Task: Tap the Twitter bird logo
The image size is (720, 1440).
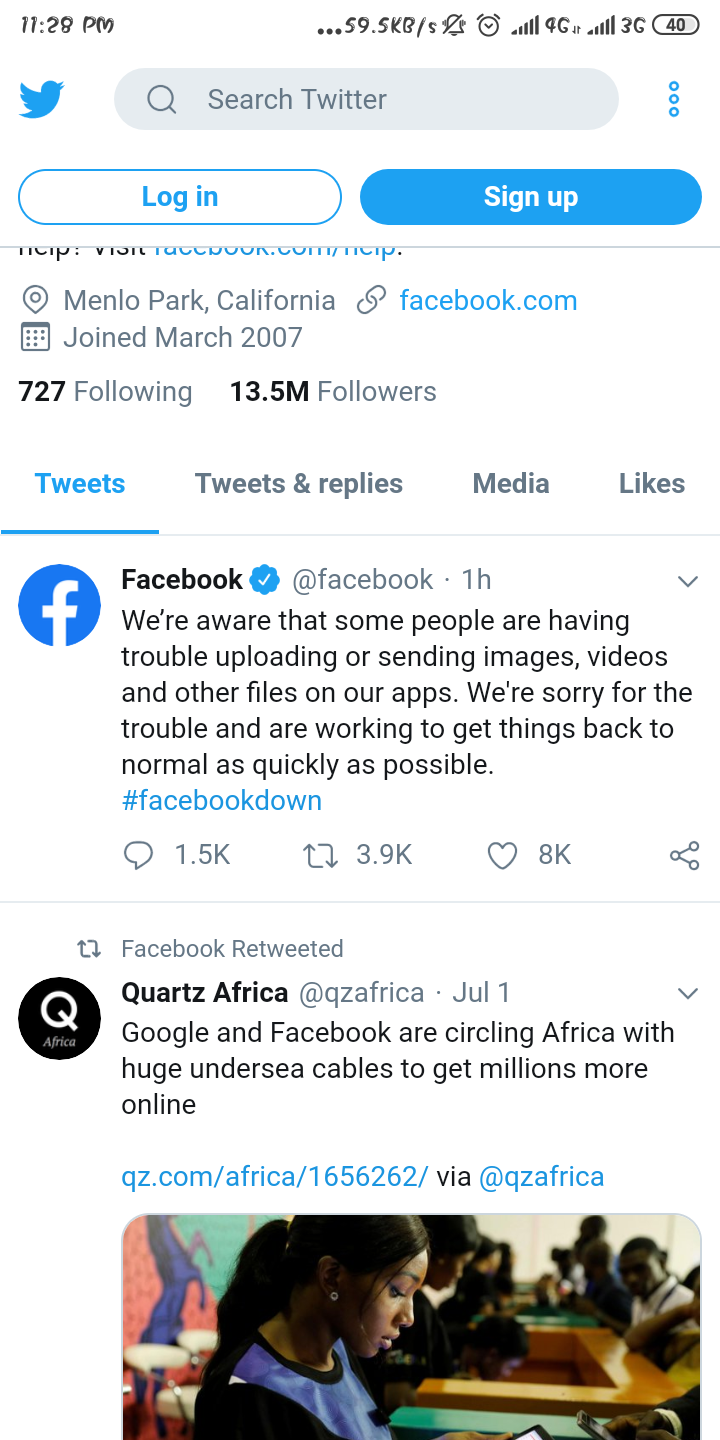Action: click(42, 99)
